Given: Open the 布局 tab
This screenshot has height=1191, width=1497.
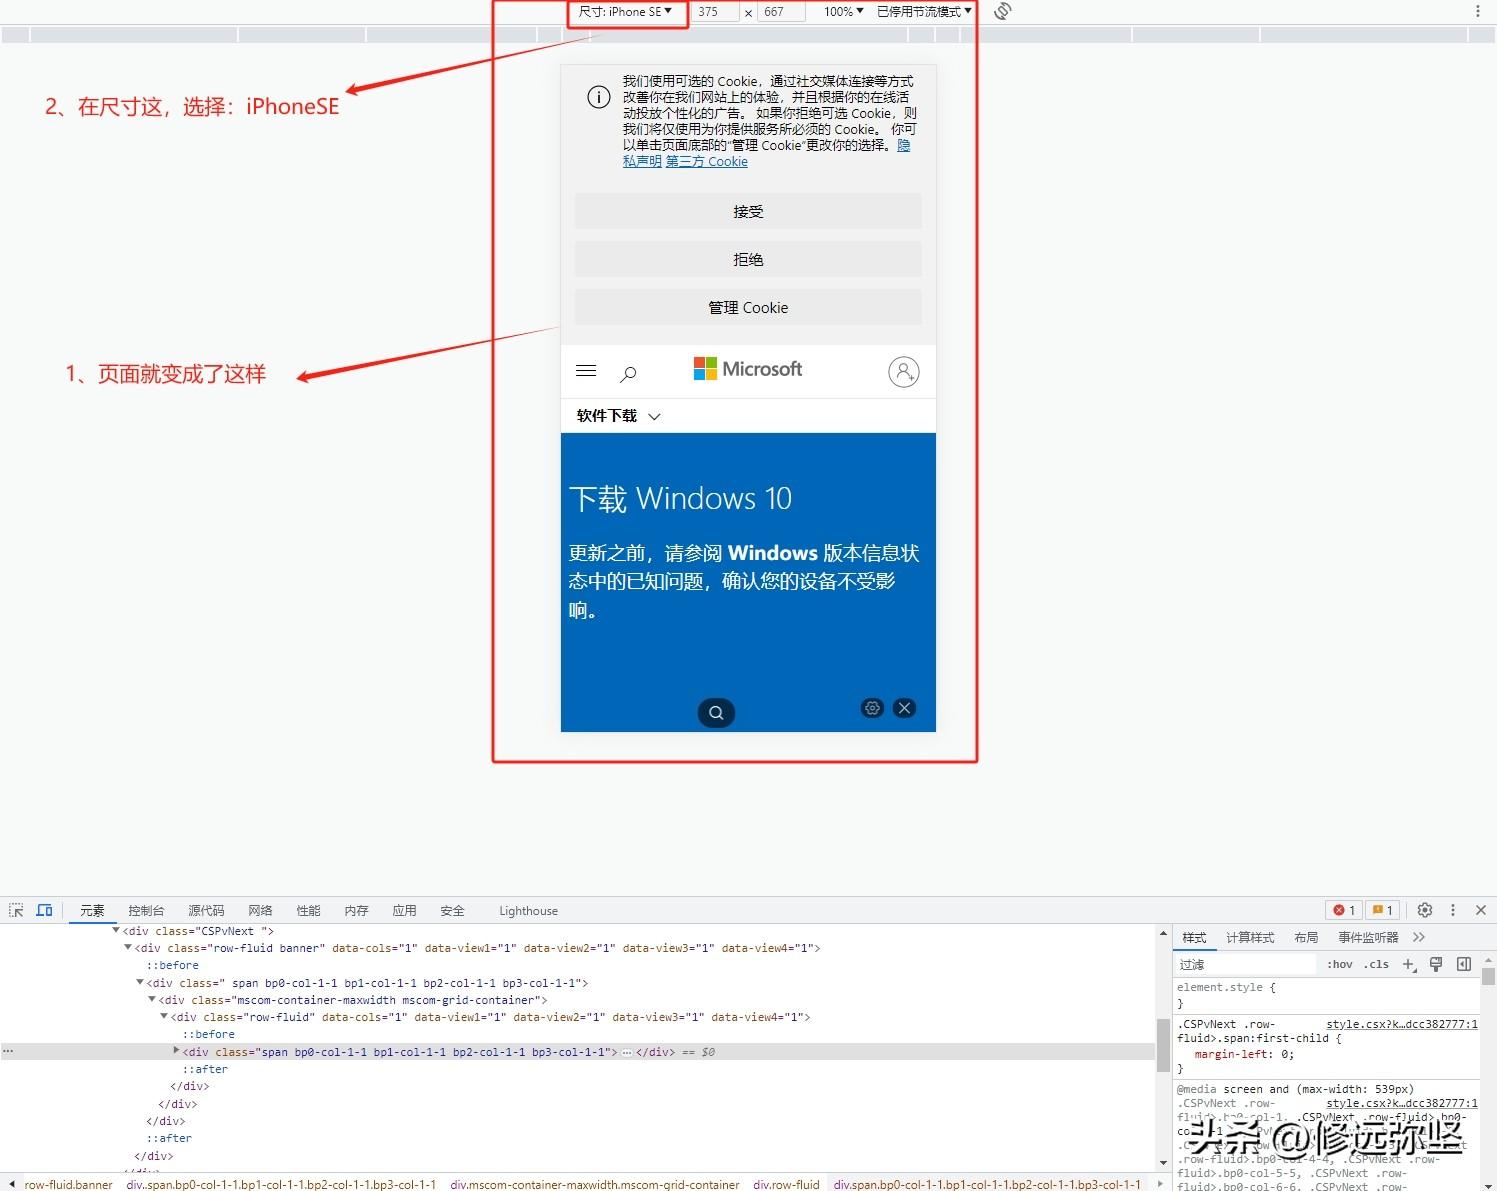Looking at the screenshot, I should point(1306,937).
